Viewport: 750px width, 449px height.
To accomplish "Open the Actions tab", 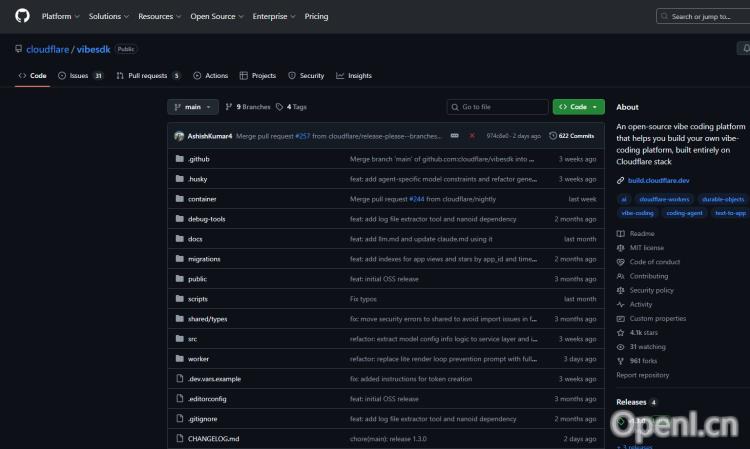I will pyautogui.click(x=210, y=76).
